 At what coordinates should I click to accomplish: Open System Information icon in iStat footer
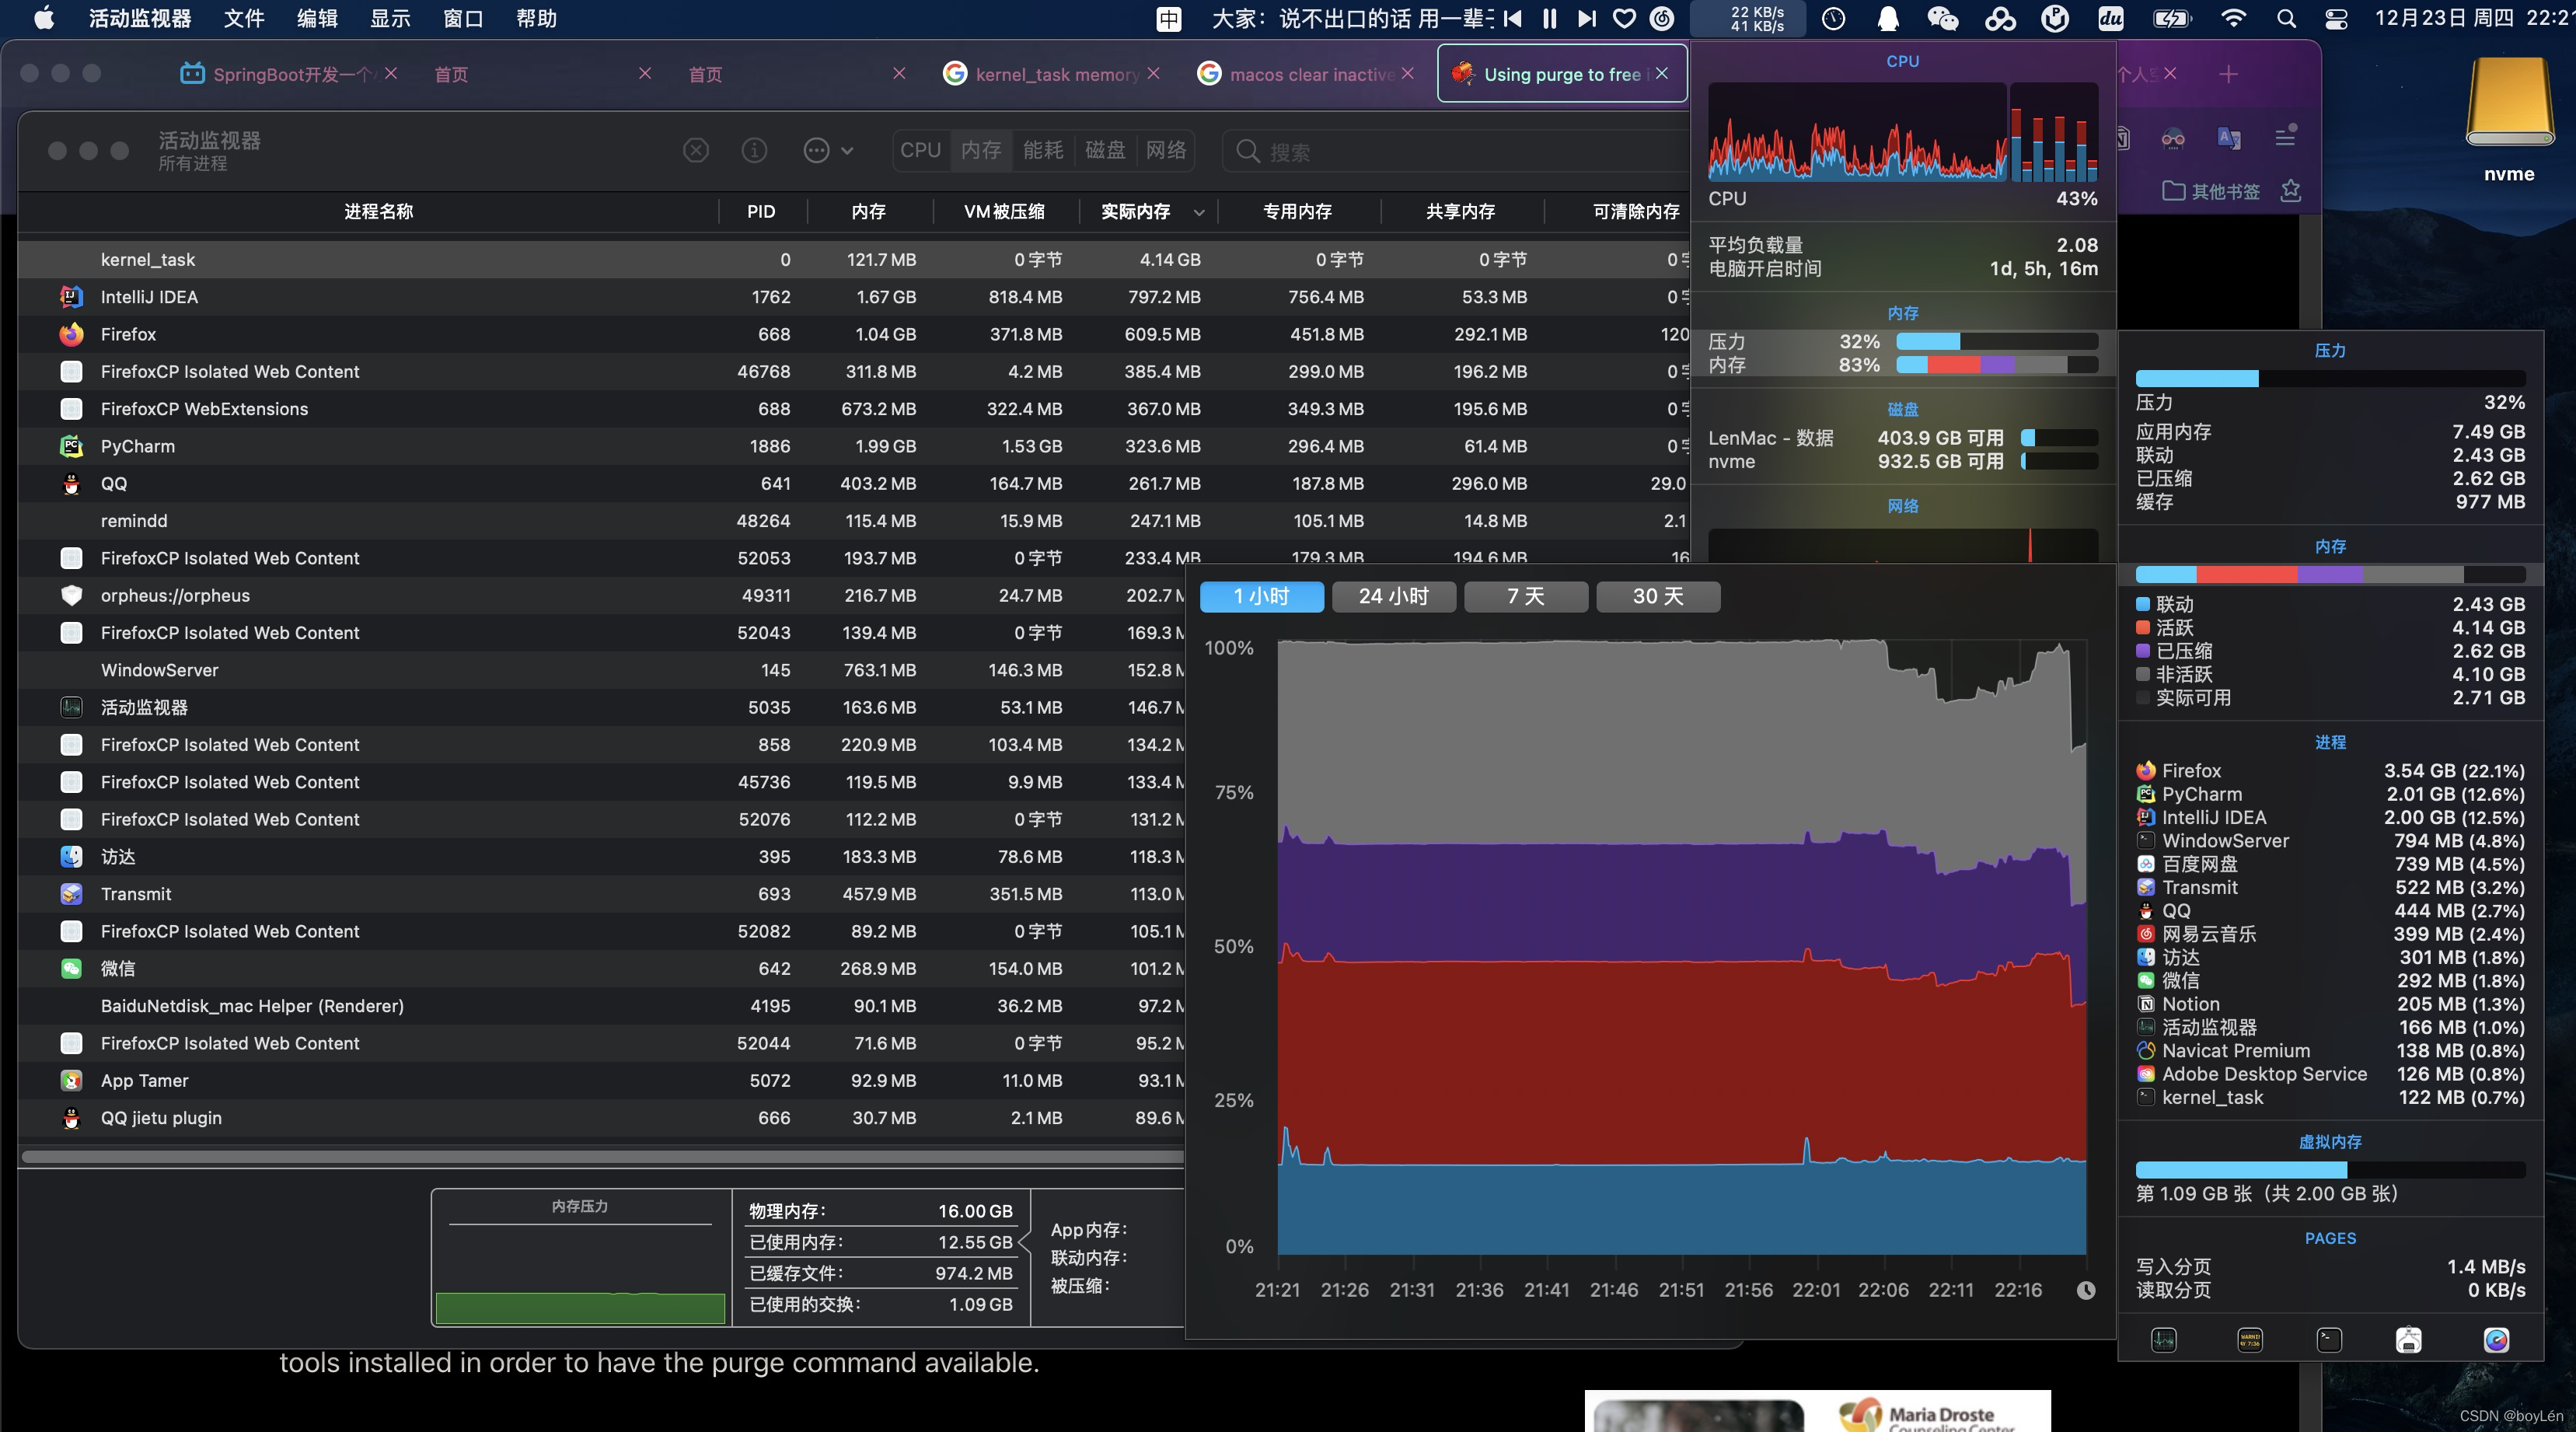coord(2408,1340)
